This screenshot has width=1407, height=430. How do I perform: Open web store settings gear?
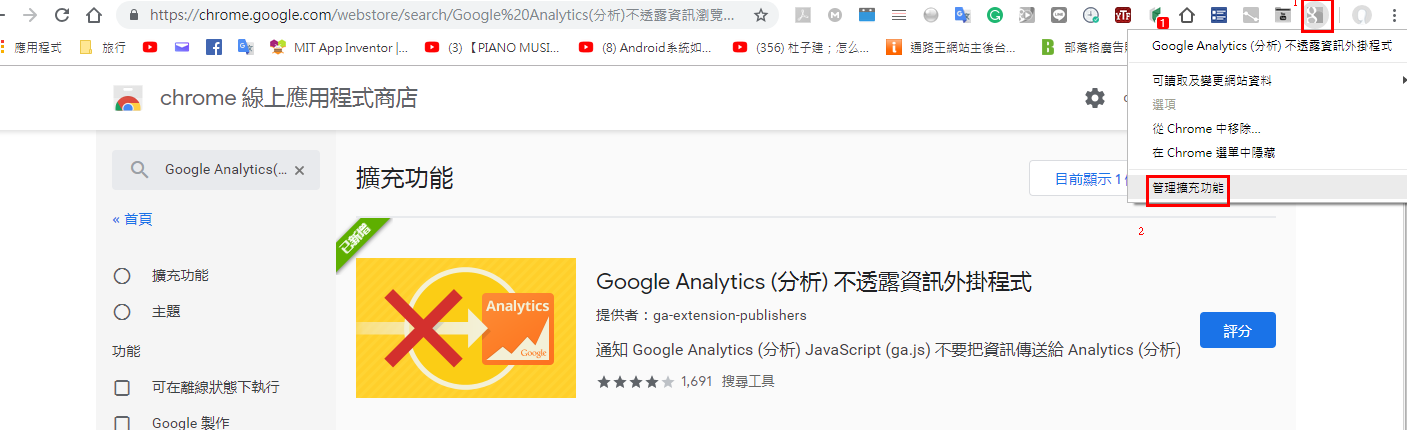click(x=1095, y=98)
